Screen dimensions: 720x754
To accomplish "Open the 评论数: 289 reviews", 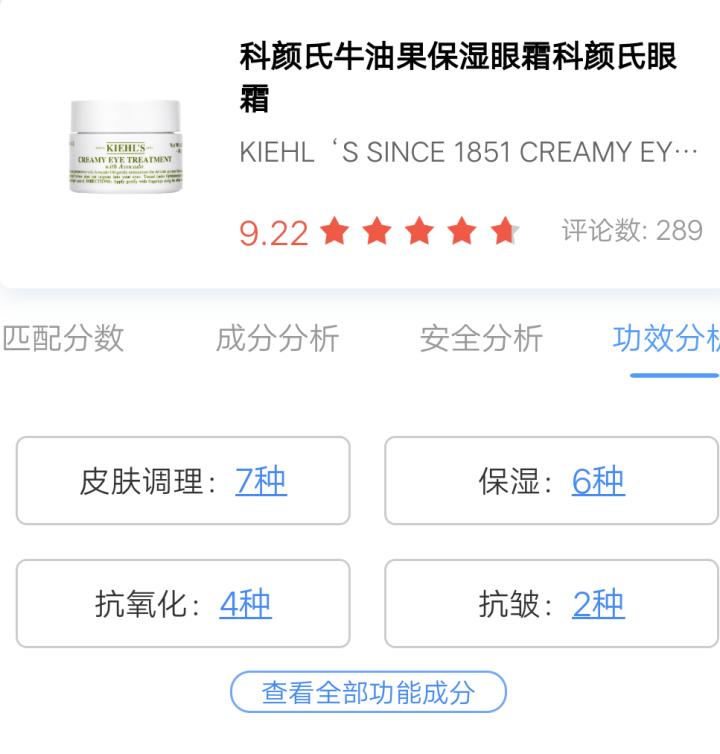I will coord(632,230).
